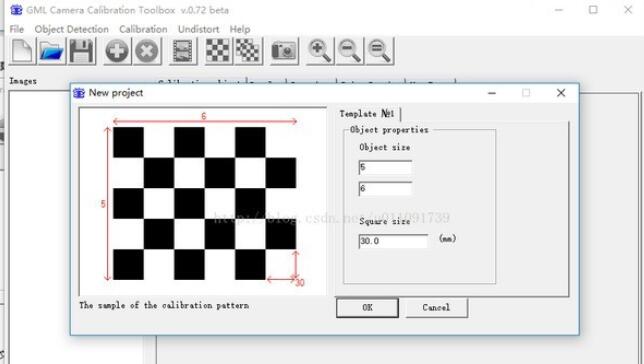644x364 pixels.
Task: Click the checkerboard calibration pattern preview
Action: point(204,203)
